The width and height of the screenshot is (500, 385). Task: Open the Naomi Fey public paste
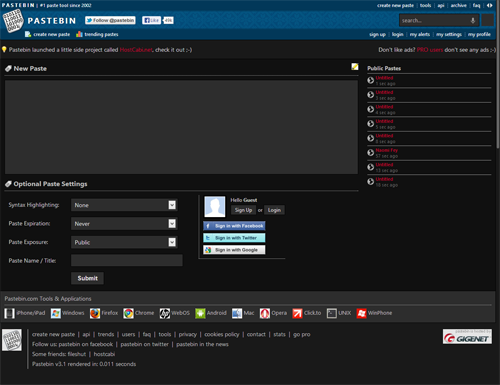tap(387, 150)
